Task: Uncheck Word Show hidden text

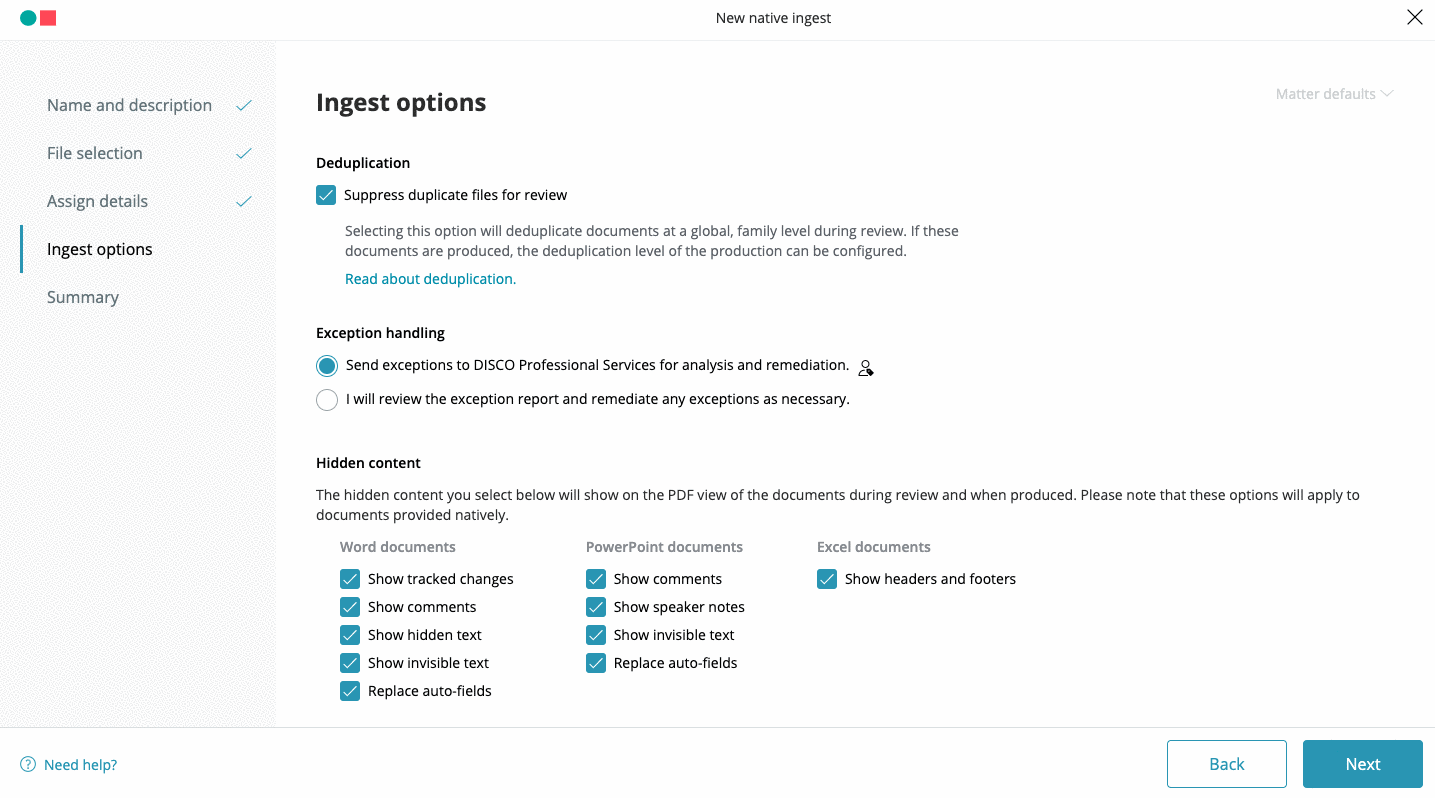Action: pos(350,635)
